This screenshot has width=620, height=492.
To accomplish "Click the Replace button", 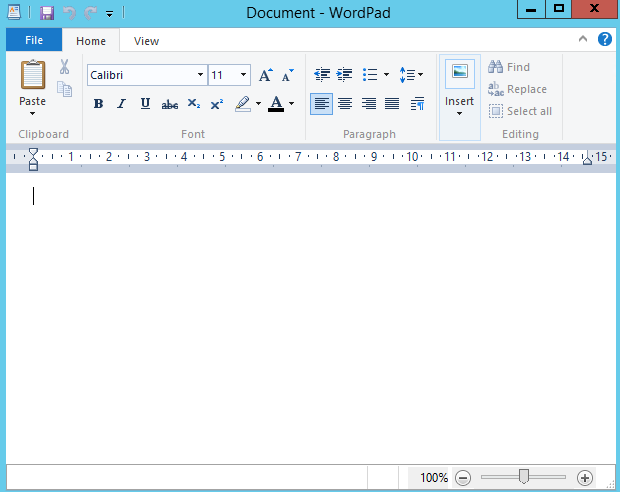I will [517, 89].
